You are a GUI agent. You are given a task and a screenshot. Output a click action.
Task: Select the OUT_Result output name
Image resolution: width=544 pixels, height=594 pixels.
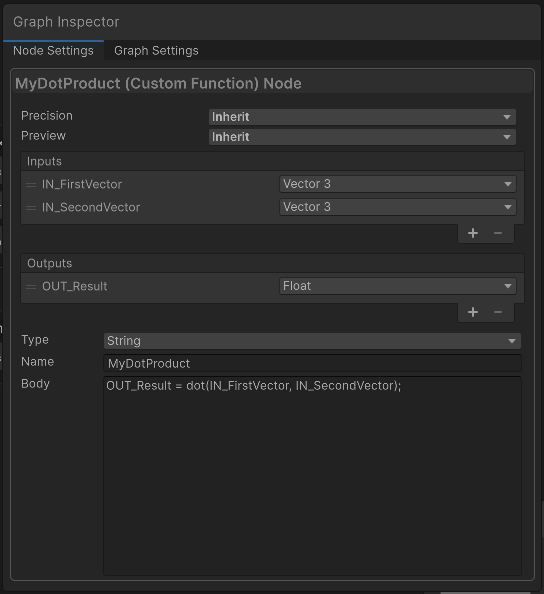pyautogui.click(x=75, y=286)
